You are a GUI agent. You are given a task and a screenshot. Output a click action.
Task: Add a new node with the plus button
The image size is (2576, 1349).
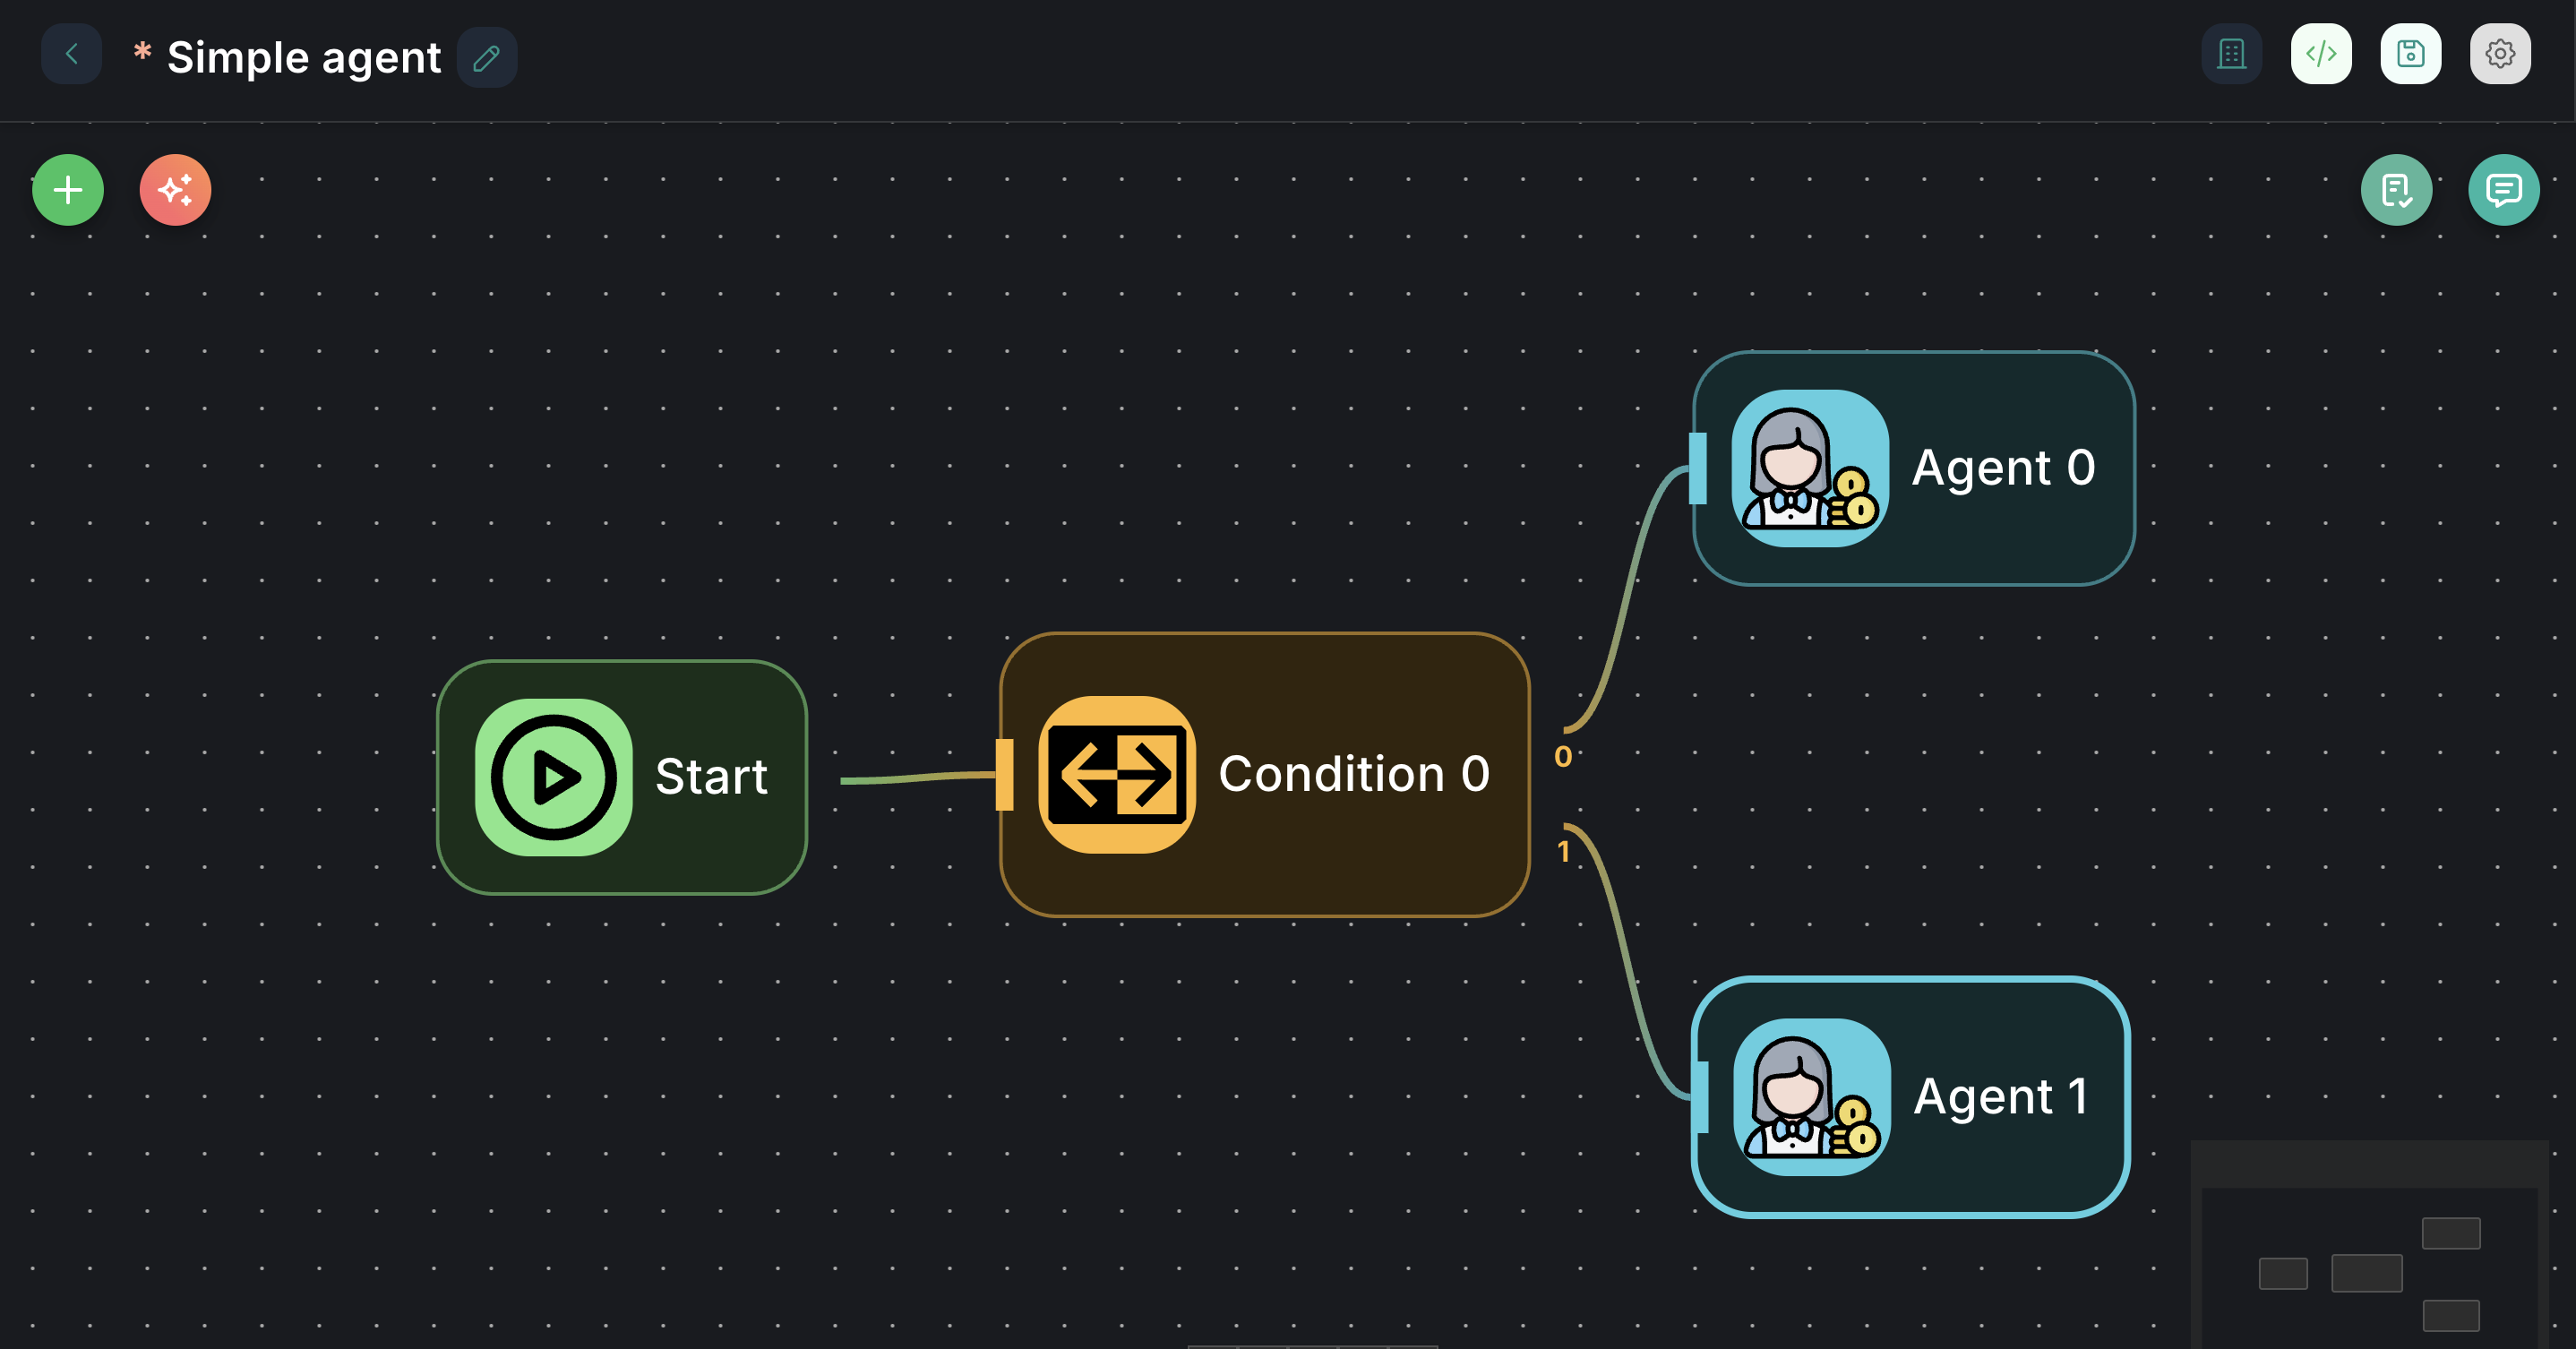[67, 189]
